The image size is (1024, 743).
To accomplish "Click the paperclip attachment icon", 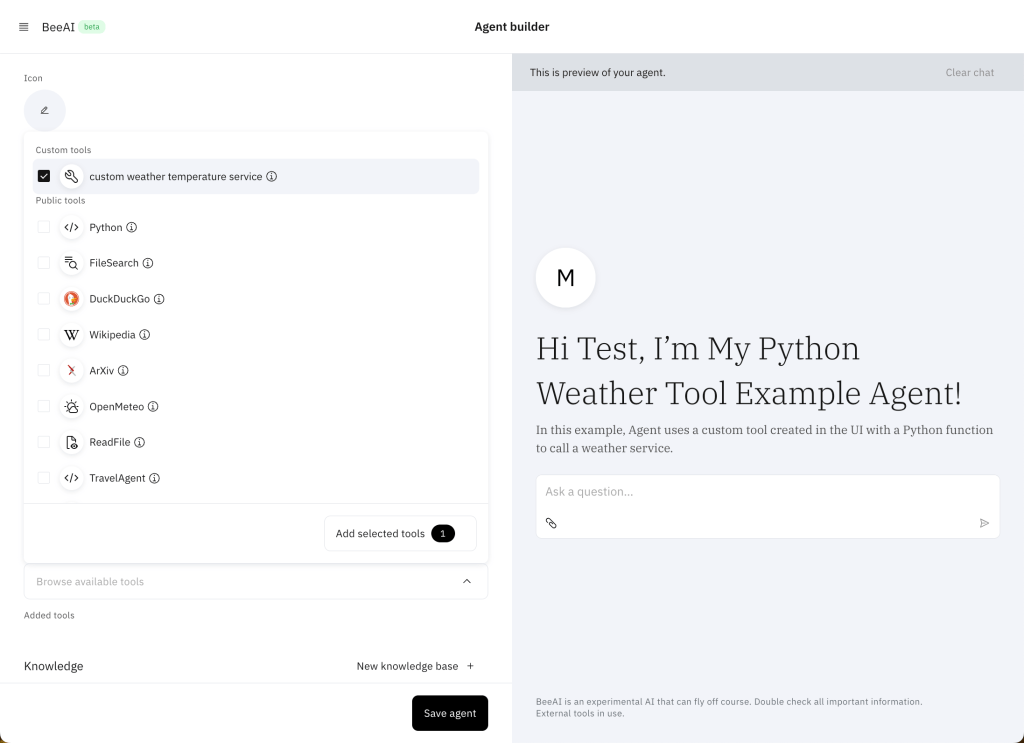I will [x=551, y=523].
